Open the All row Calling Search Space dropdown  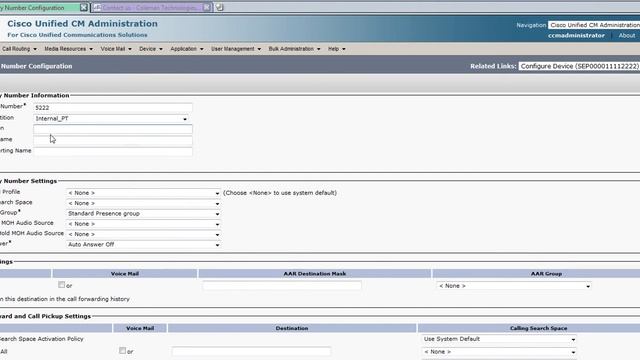coord(499,352)
